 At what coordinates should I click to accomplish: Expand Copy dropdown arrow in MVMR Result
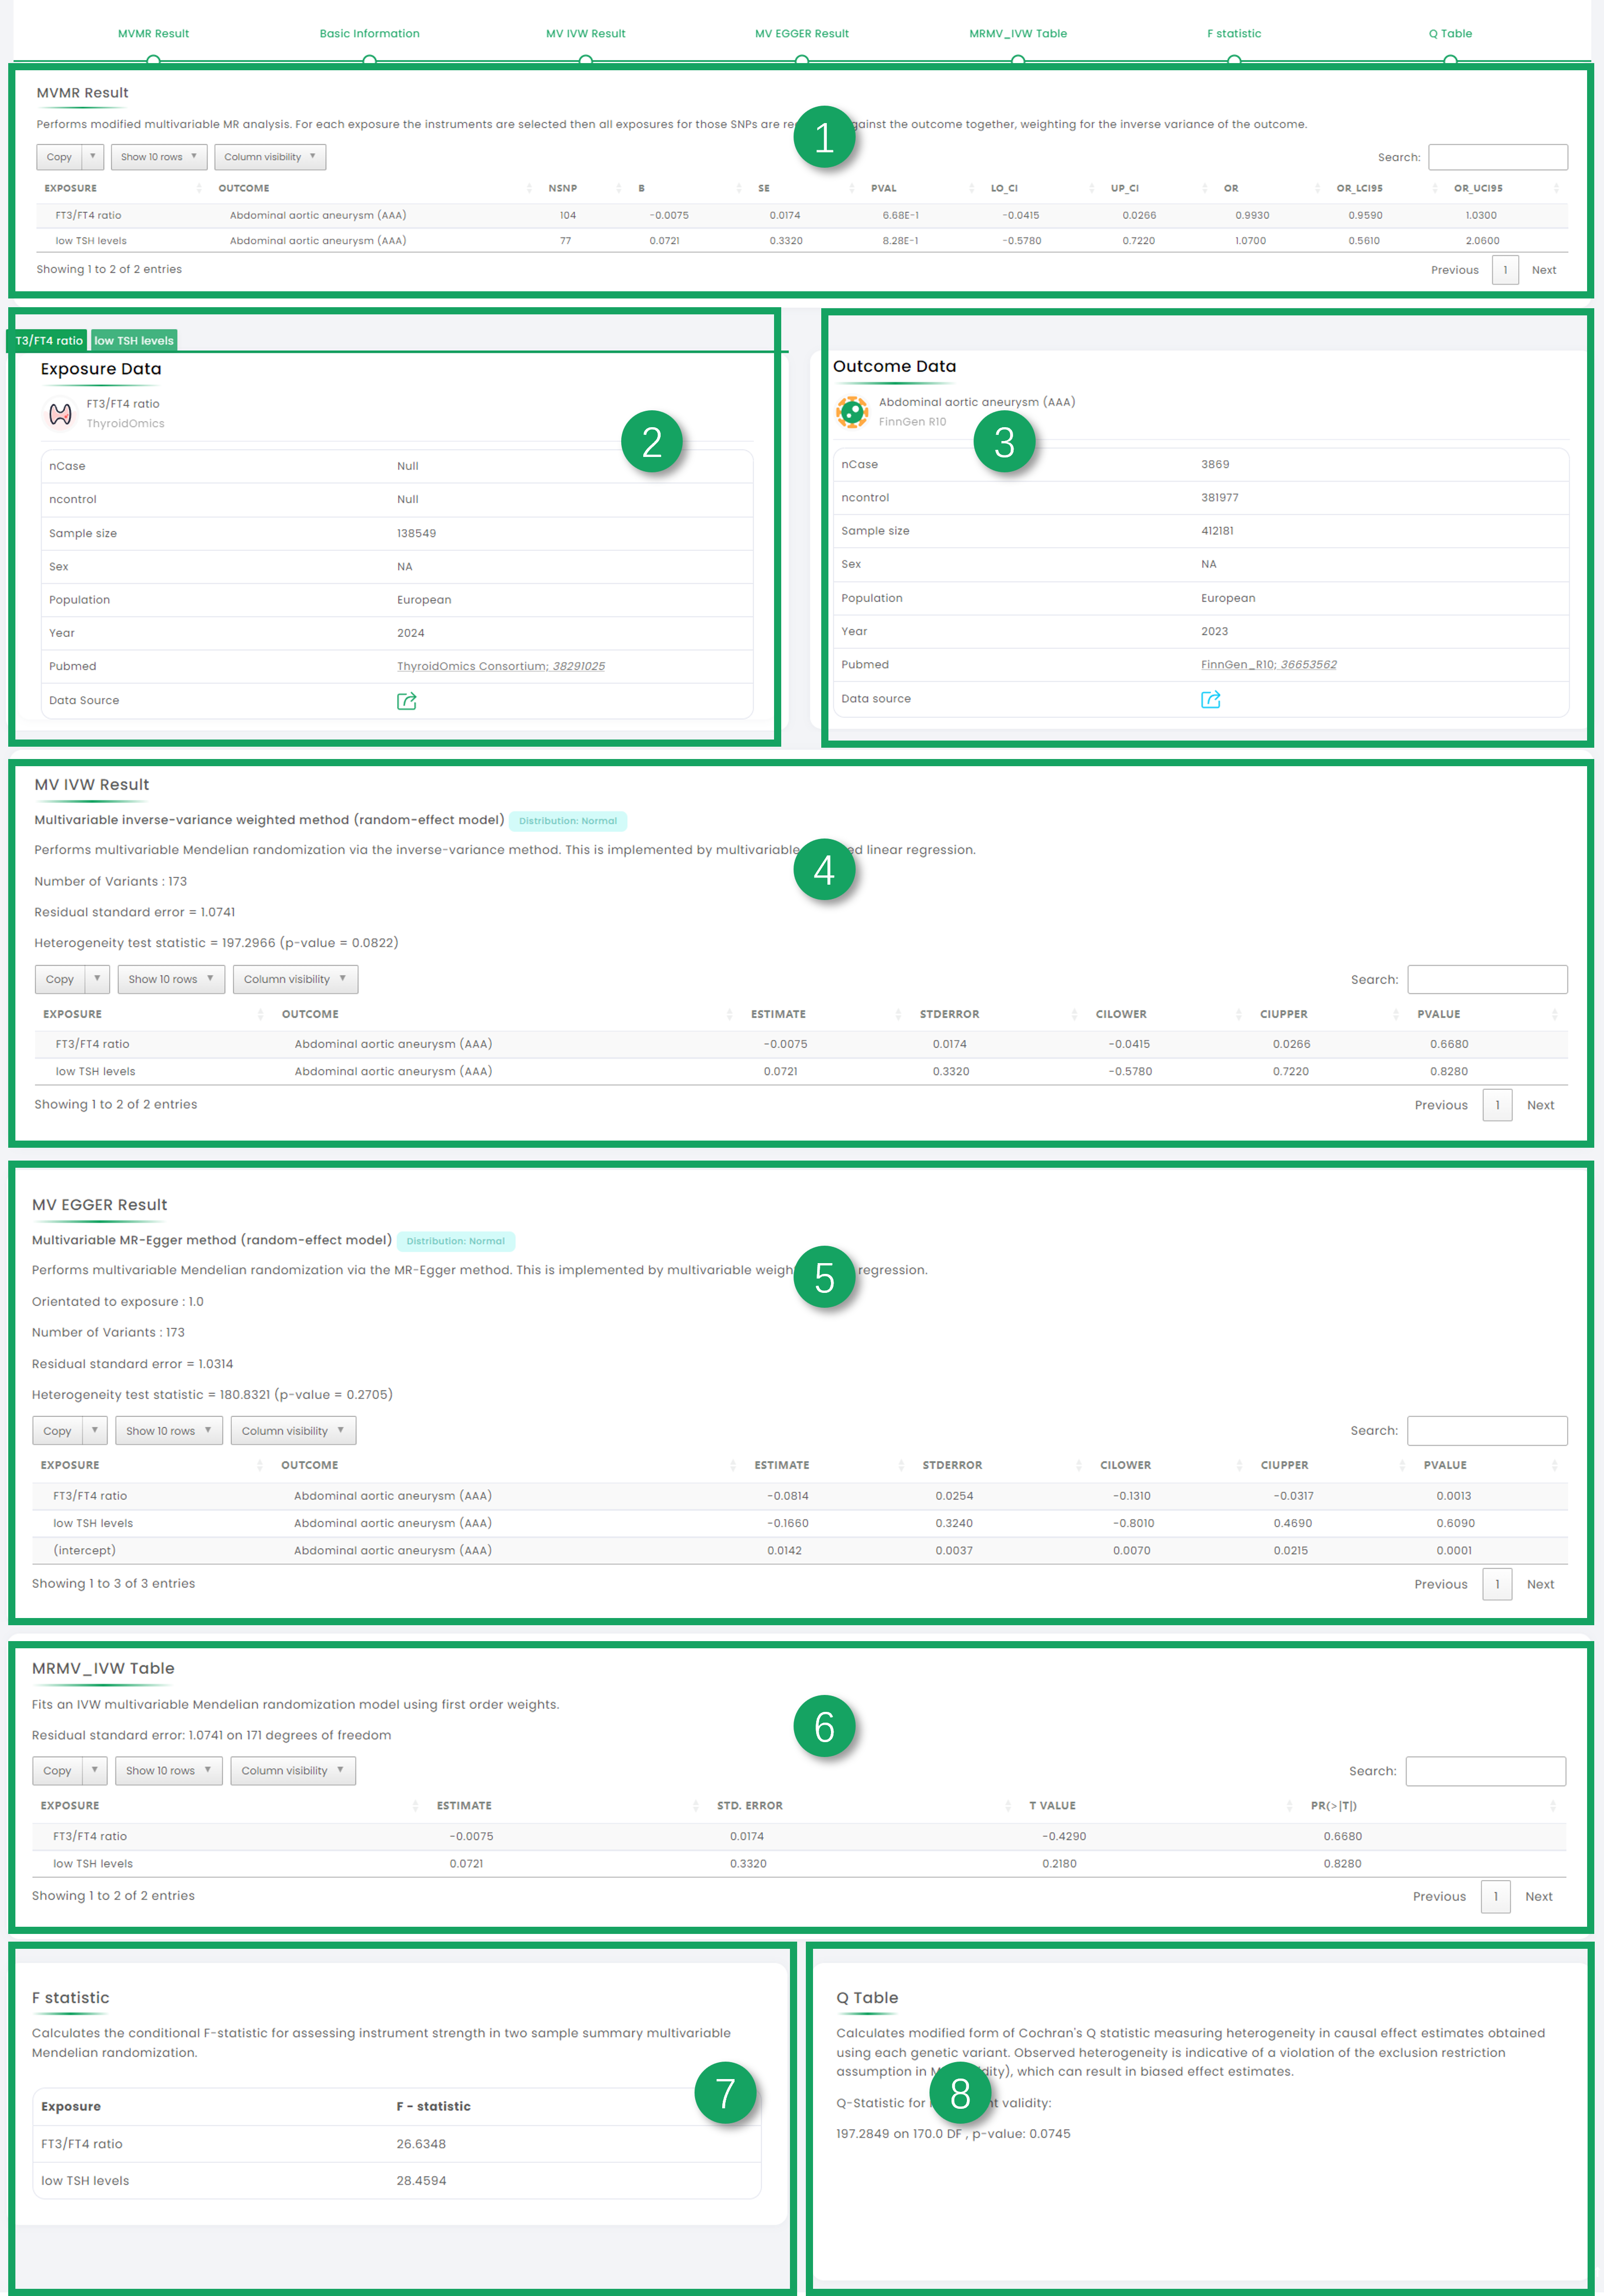click(x=93, y=157)
